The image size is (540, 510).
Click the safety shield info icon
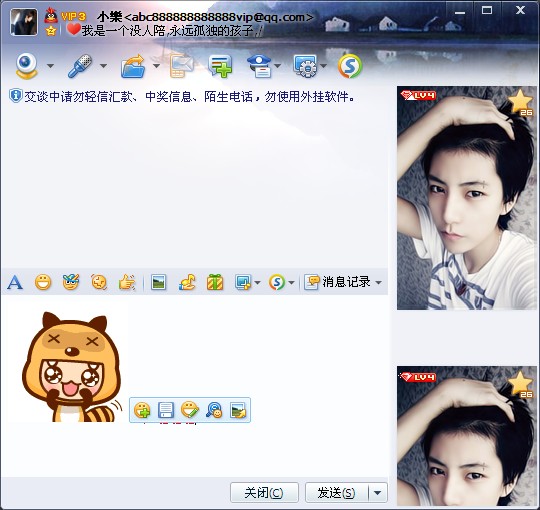pos(15,96)
